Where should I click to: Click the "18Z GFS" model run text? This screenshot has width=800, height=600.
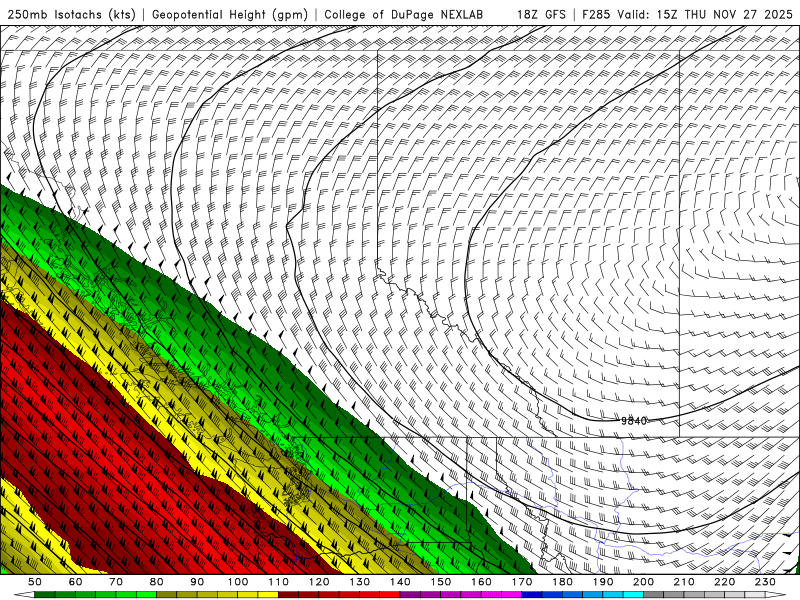point(541,14)
